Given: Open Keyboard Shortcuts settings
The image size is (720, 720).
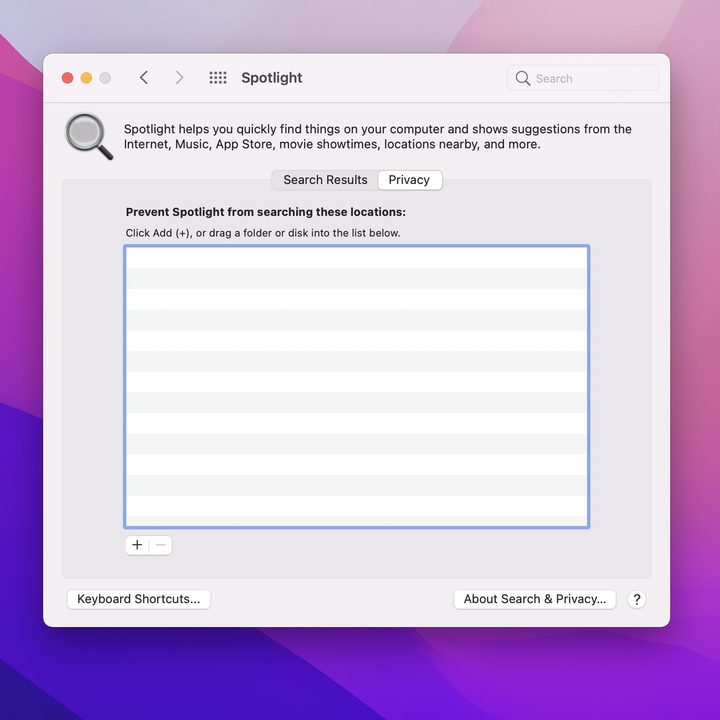Looking at the screenshot, I should [x=139, y=599].
